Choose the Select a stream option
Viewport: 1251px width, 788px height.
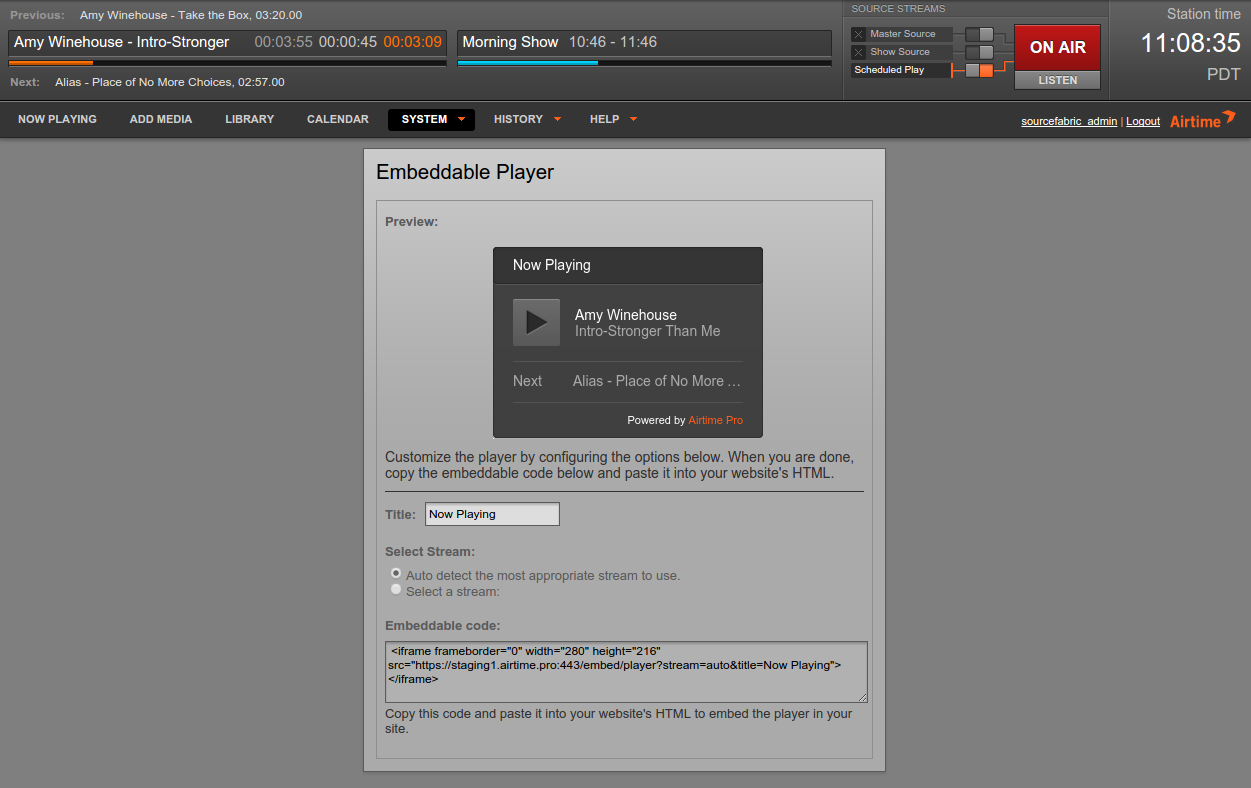(x=396, y=589)
